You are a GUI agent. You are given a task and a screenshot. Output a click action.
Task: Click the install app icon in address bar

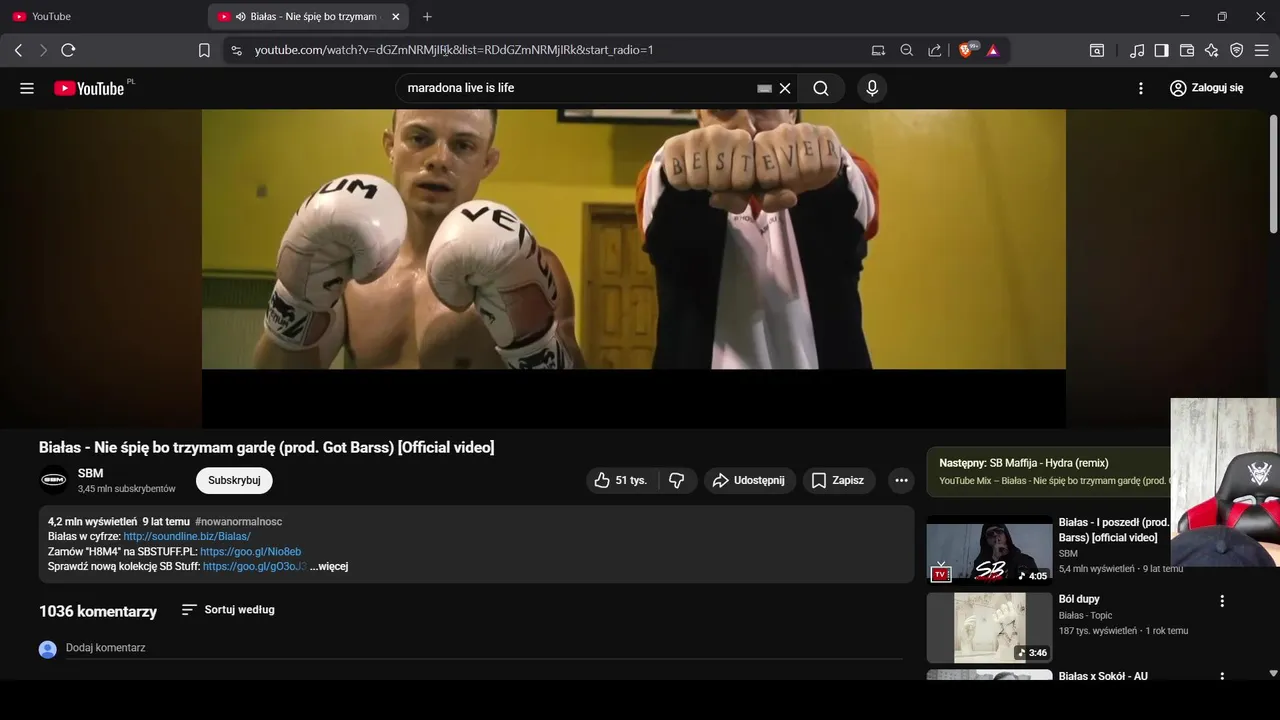pyautogui.click(x=879, y=50)
